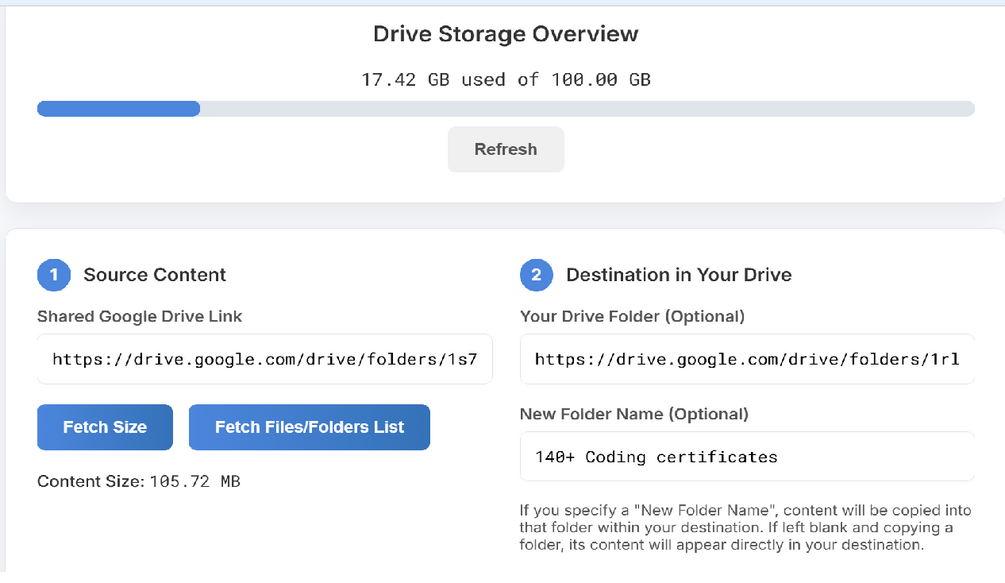
Task: Click the Source Content section heading
Action: tap(155, 275)
